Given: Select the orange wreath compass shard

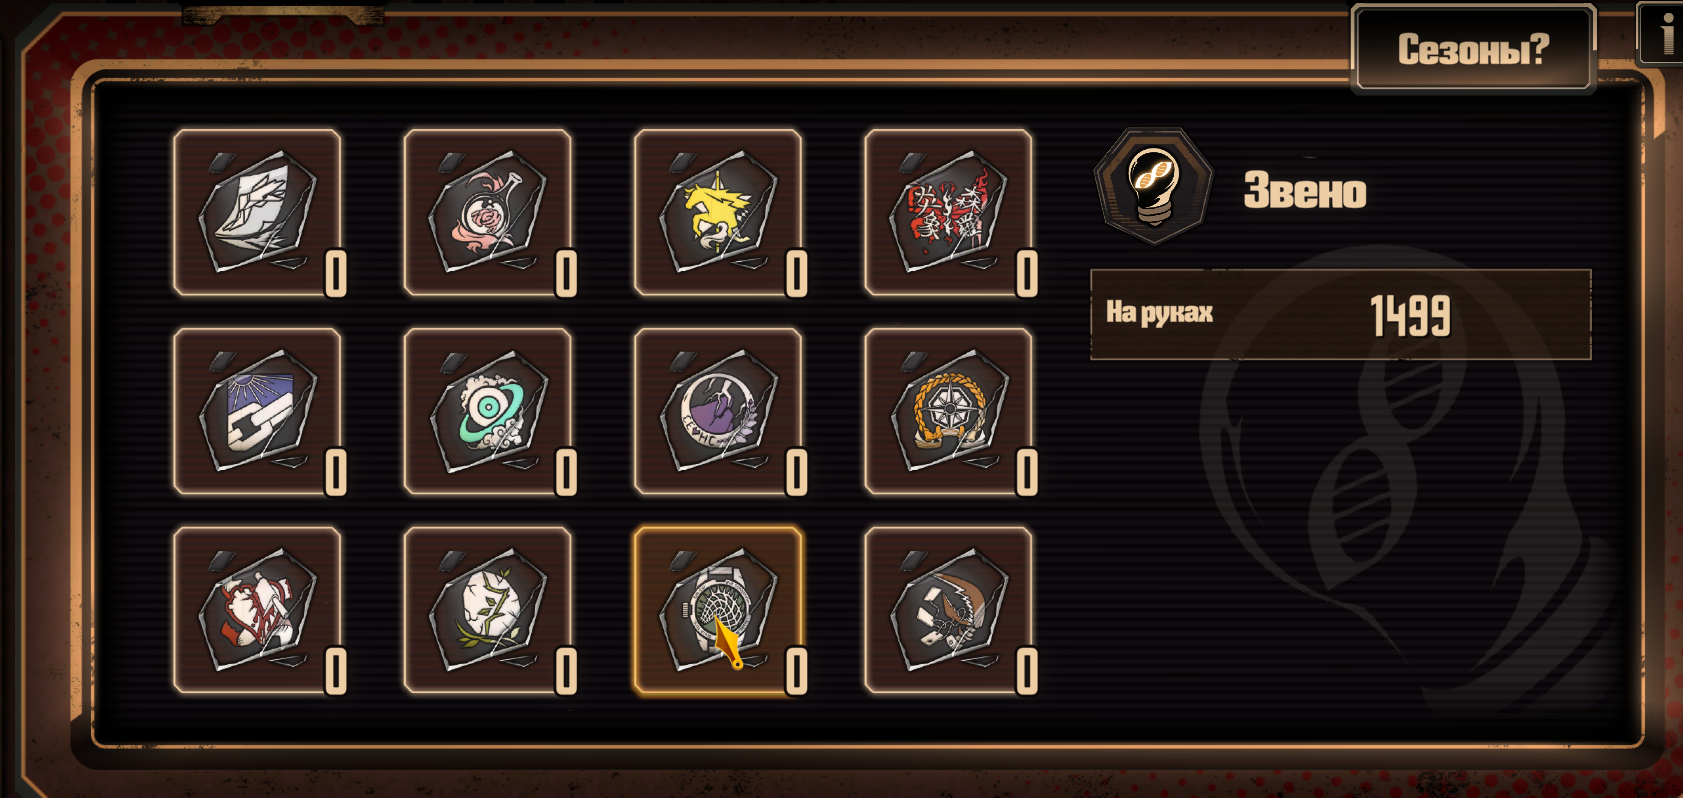Looking at the screenshot, I should pyautogui.click(x=949, y=411).
